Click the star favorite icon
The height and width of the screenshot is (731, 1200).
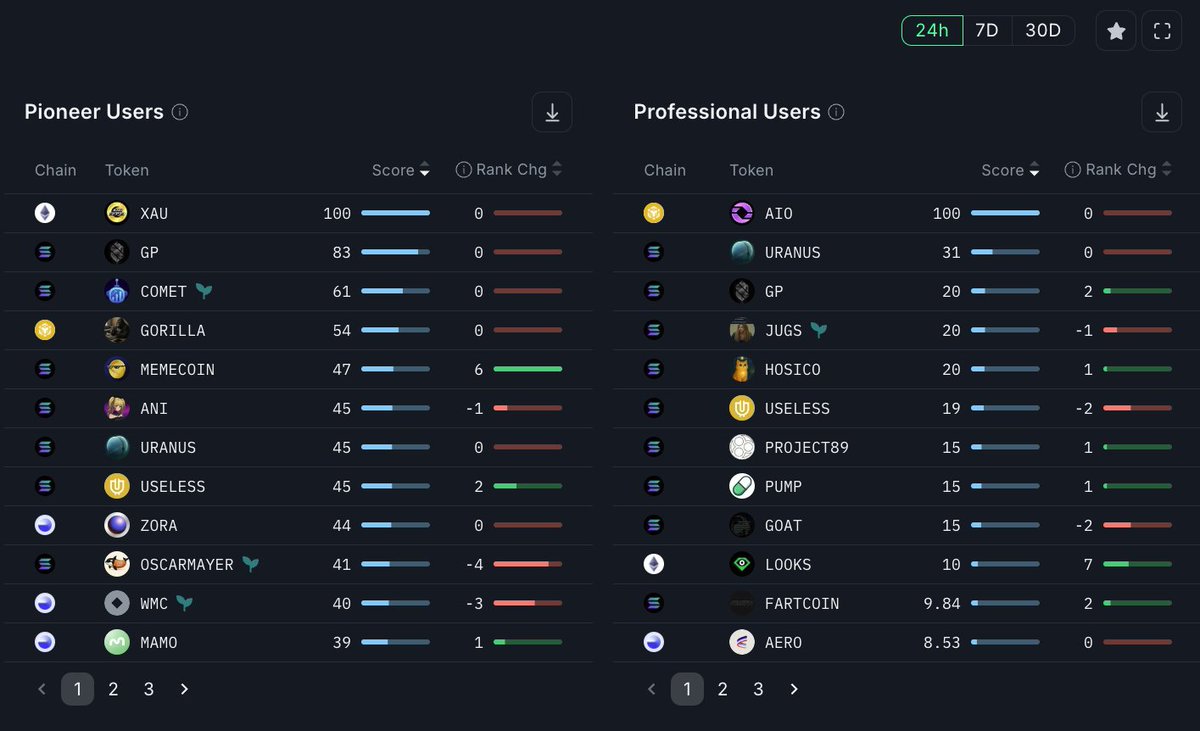1116,31
